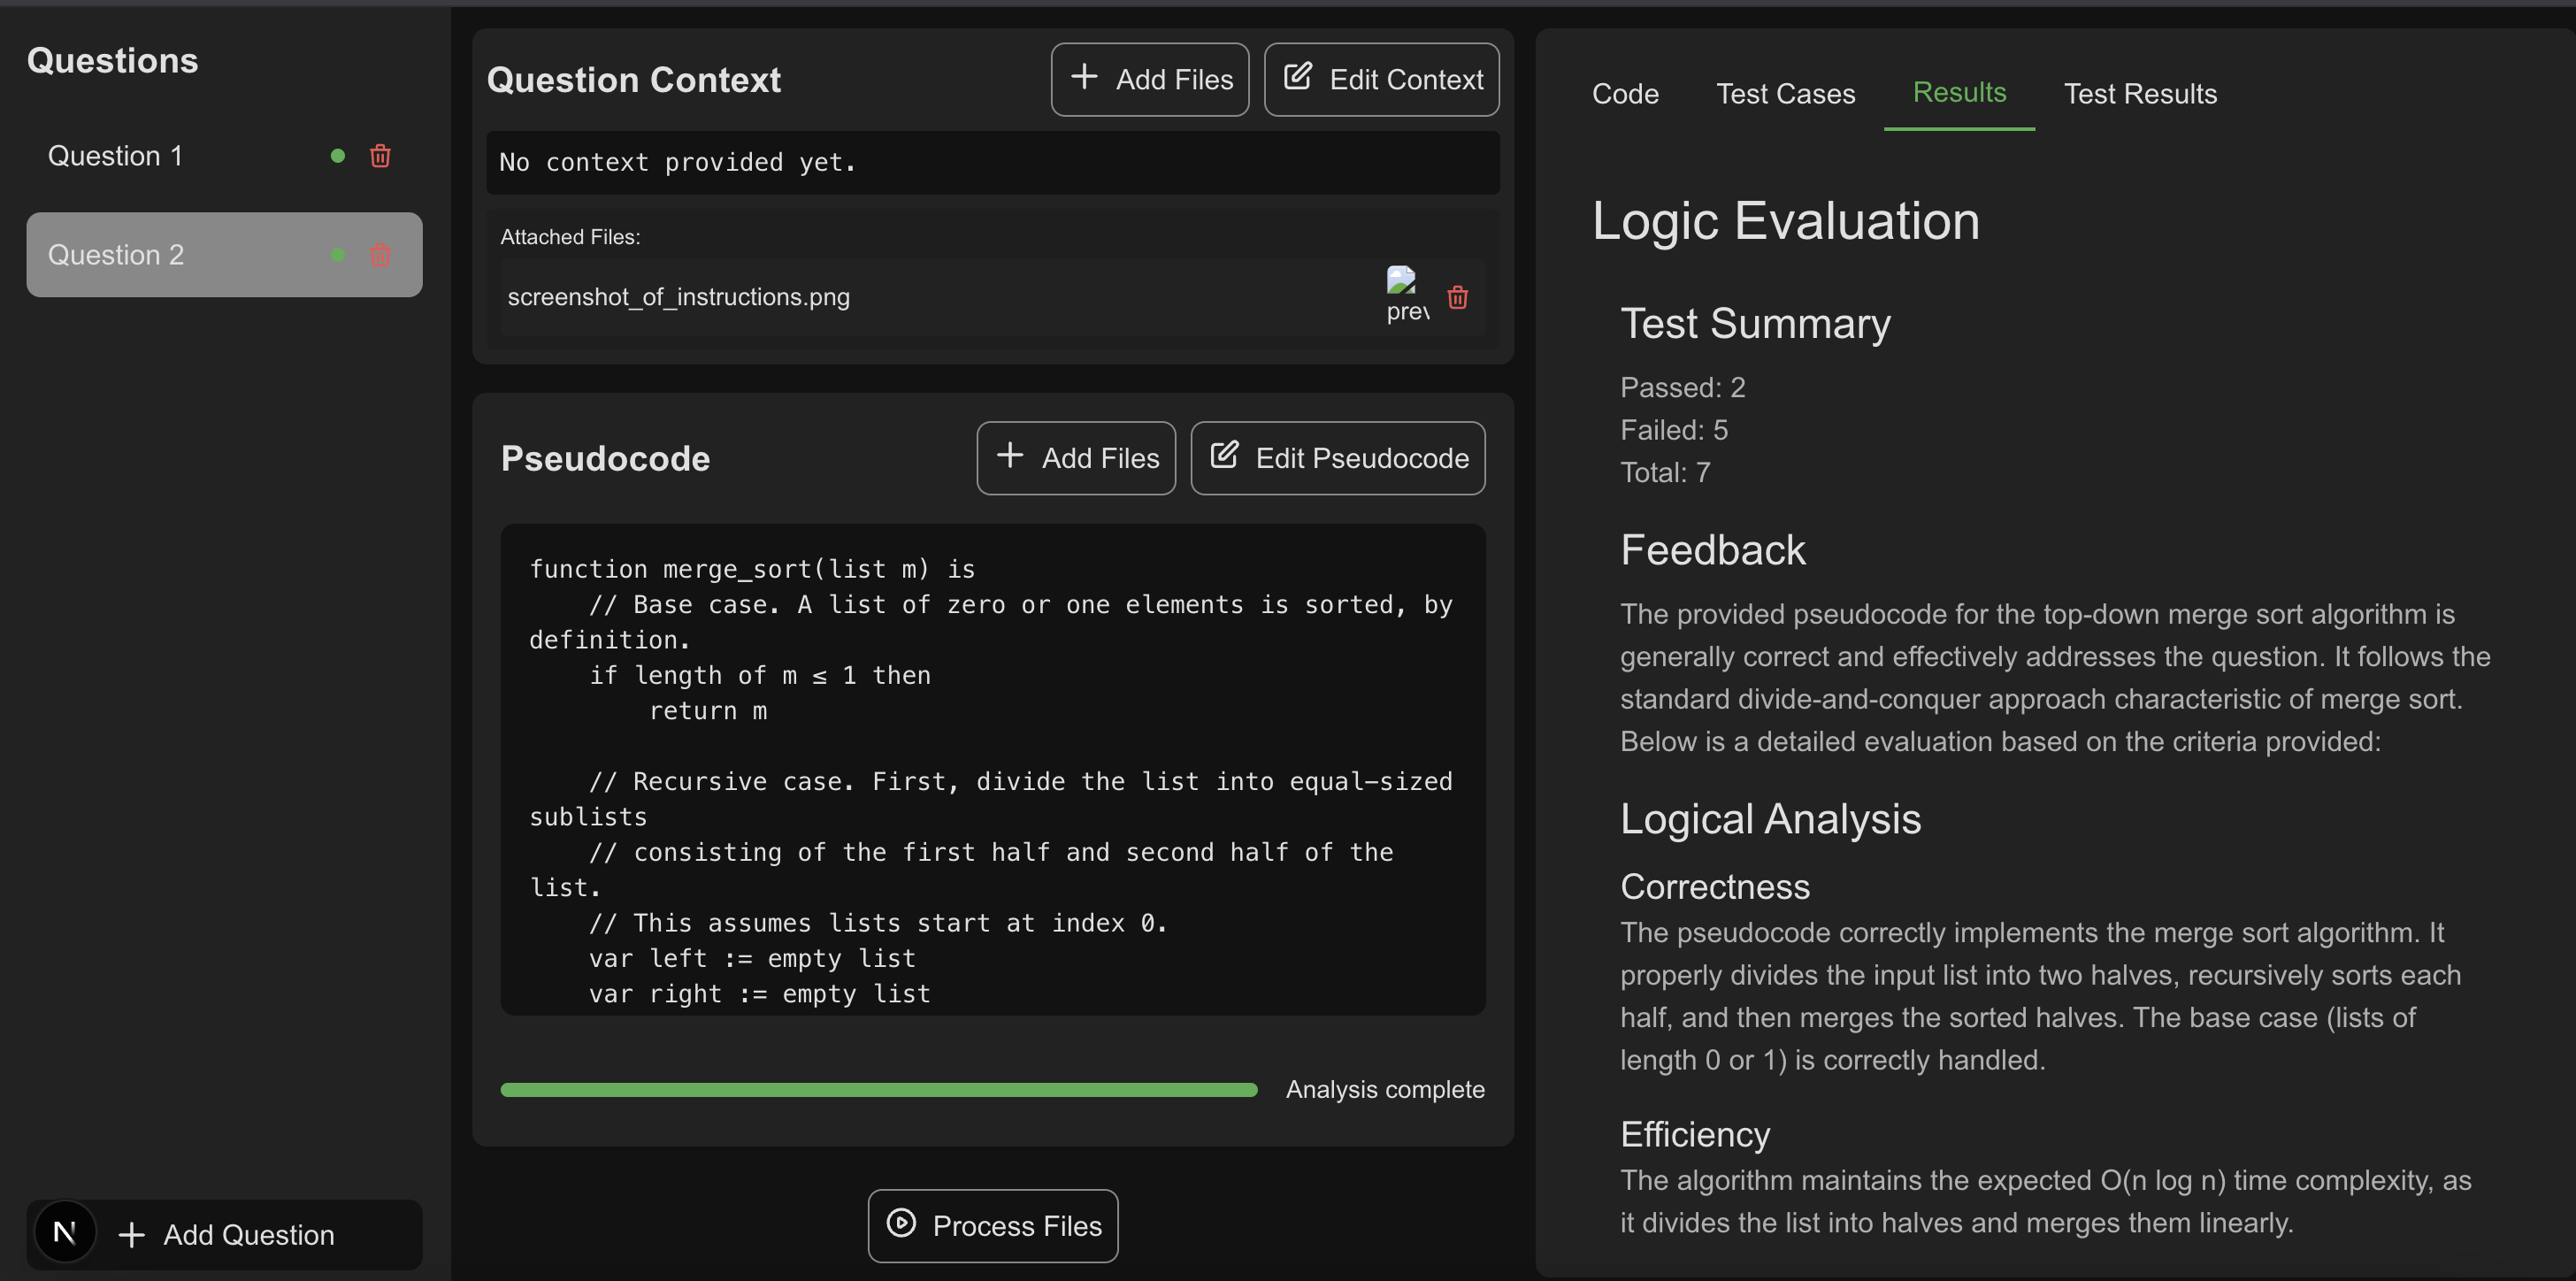The width and height of the screenshot is (2576, 1281).
Task: Click the green analysis progress bar
Action: [x=878, y=1090]
